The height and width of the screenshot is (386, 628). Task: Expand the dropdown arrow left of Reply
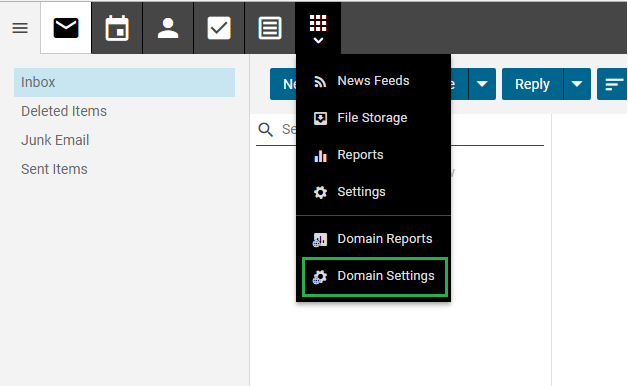482,84
